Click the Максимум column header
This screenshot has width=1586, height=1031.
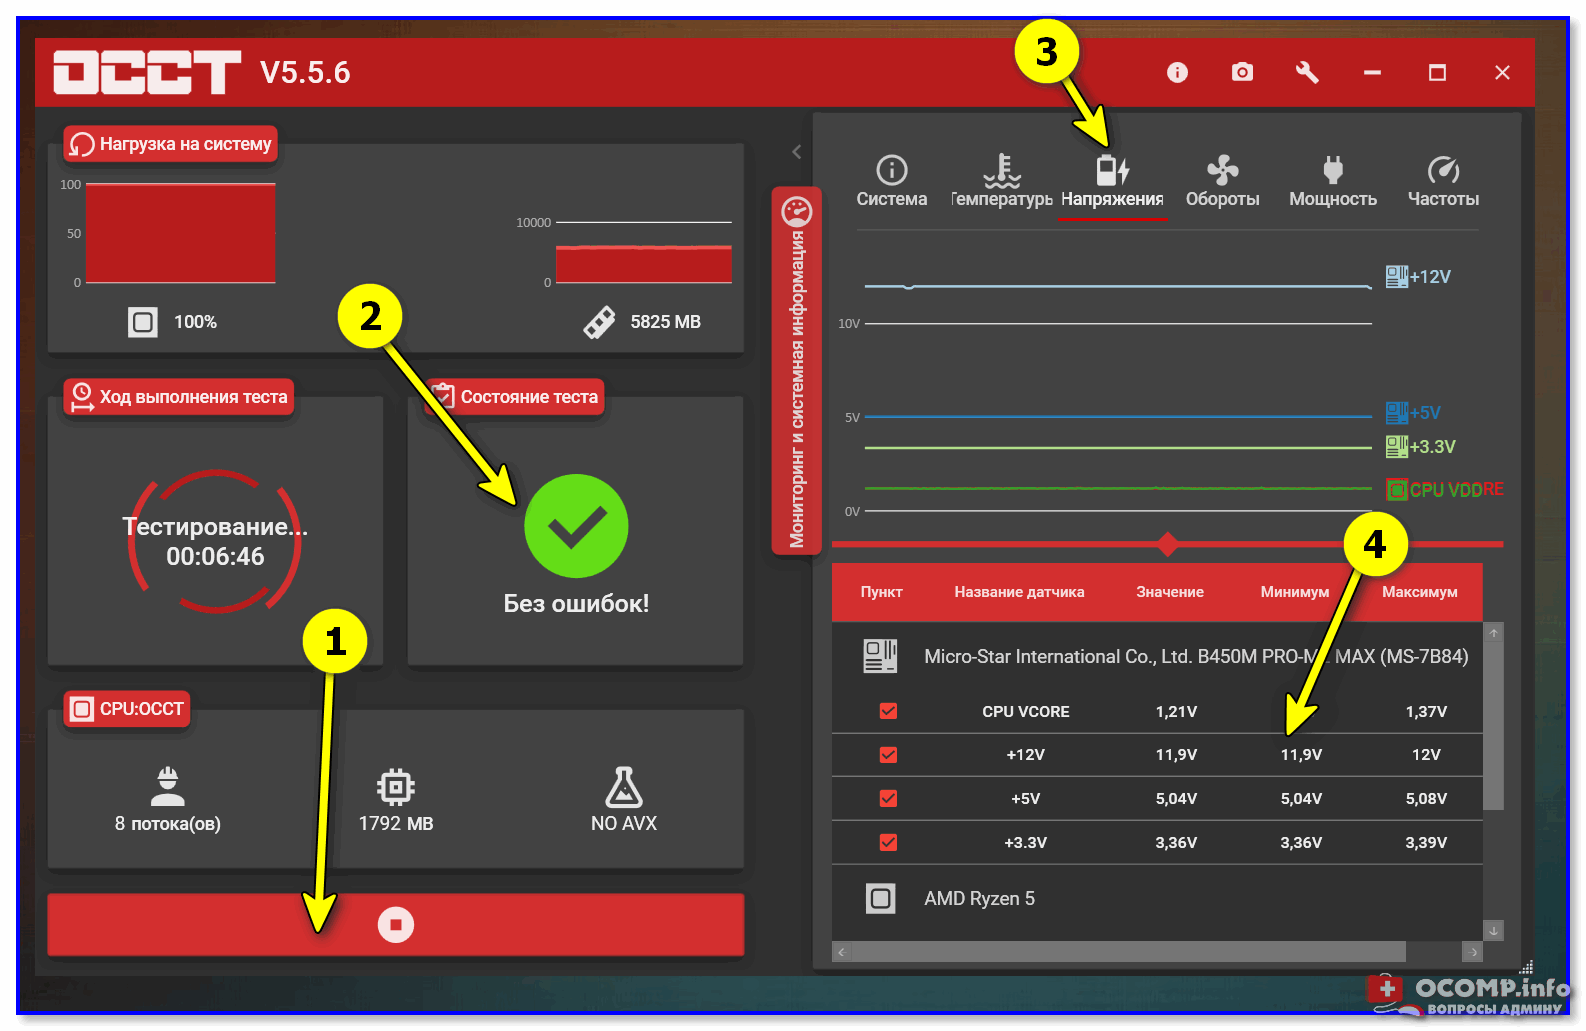(x=1419, y=592)
